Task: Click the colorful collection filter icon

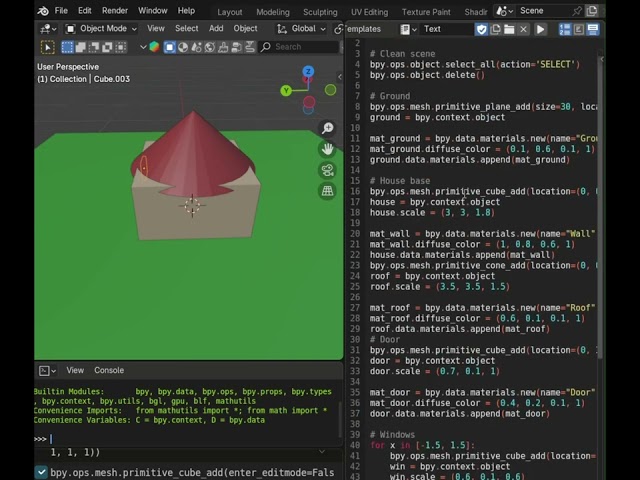Action: point(154,47)
